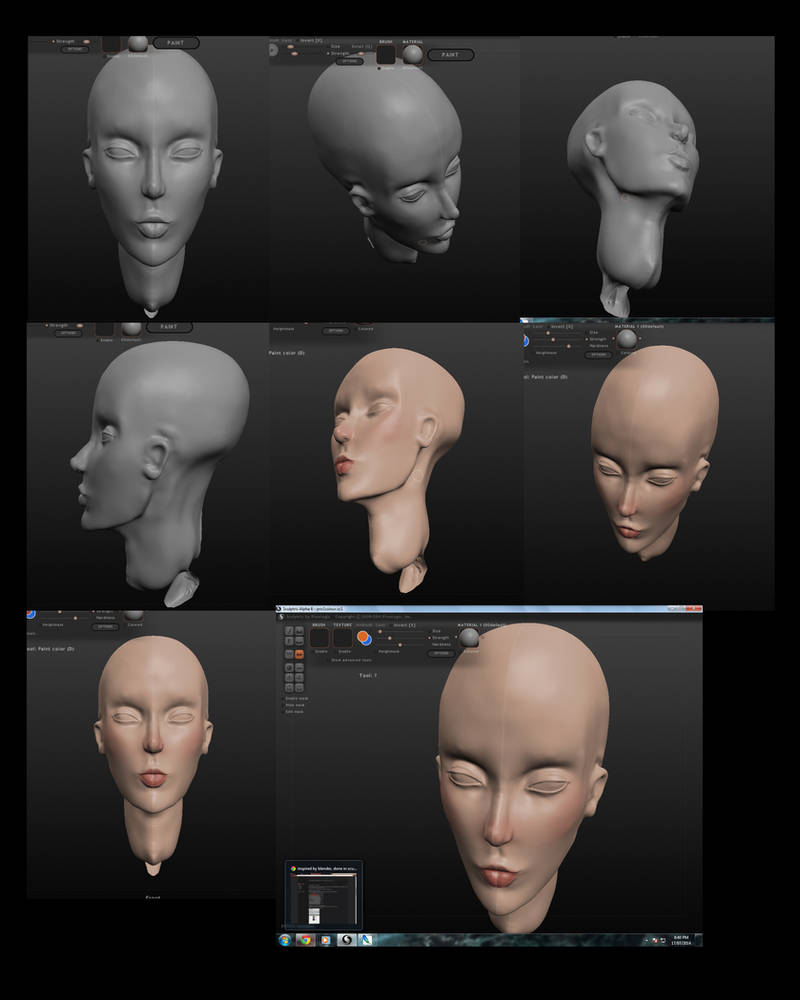Toggle Enable under the Texture swatch
Viewport: 800px width, 1000px height.
(x=344, y=652)
